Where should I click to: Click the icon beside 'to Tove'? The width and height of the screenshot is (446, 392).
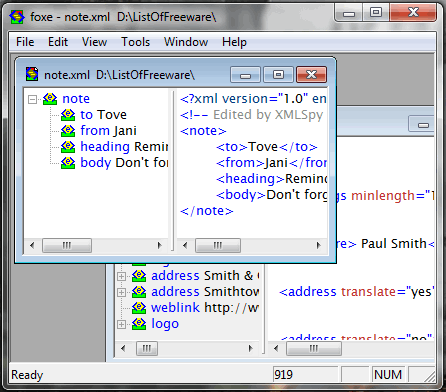tap(68, 115)
